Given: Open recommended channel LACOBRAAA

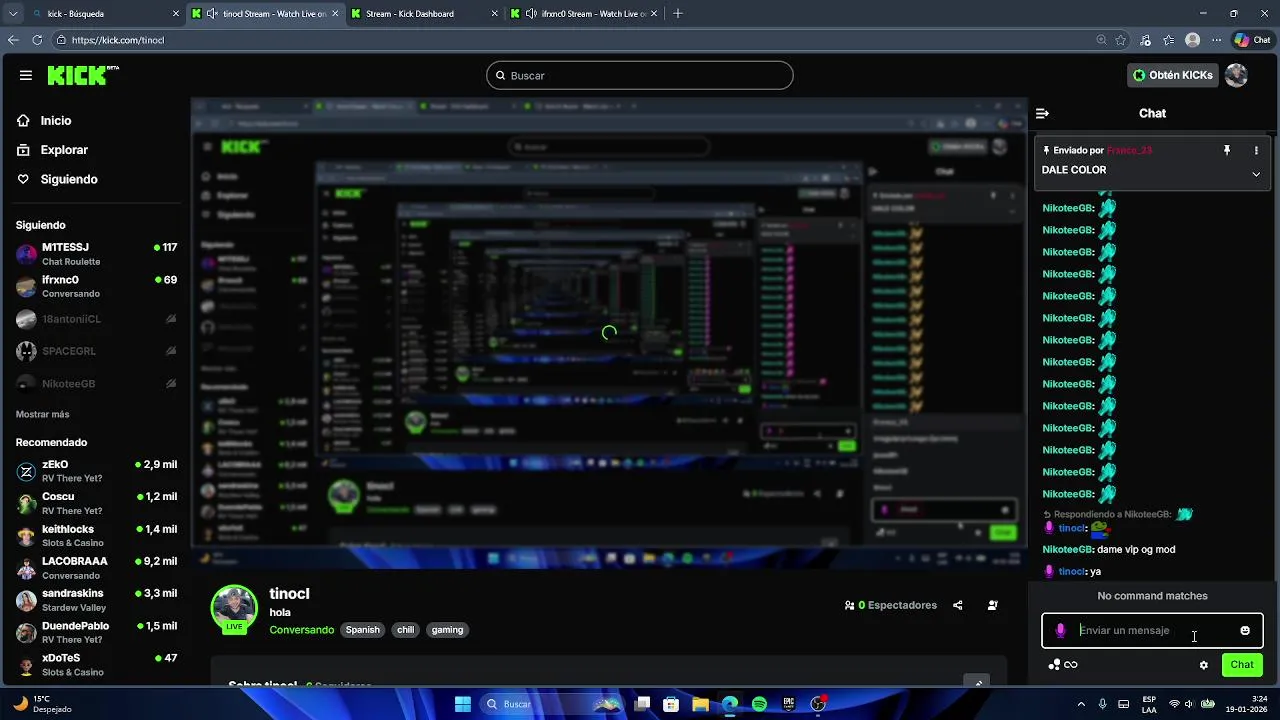Looking at the screenshot, I should pos(96,568).
